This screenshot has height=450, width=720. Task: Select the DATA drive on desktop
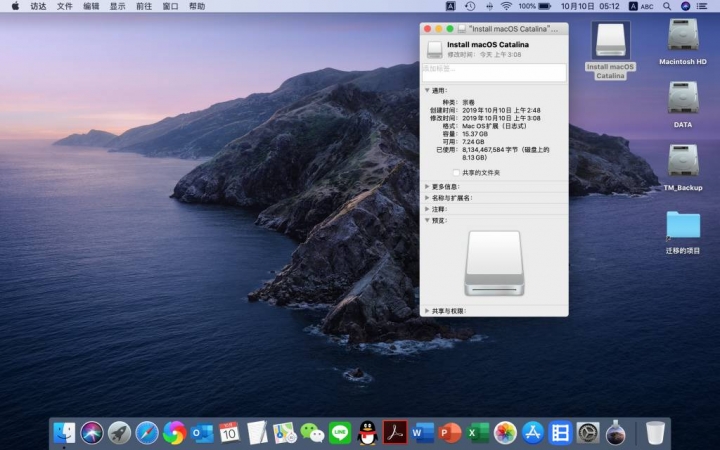point(683,104)
